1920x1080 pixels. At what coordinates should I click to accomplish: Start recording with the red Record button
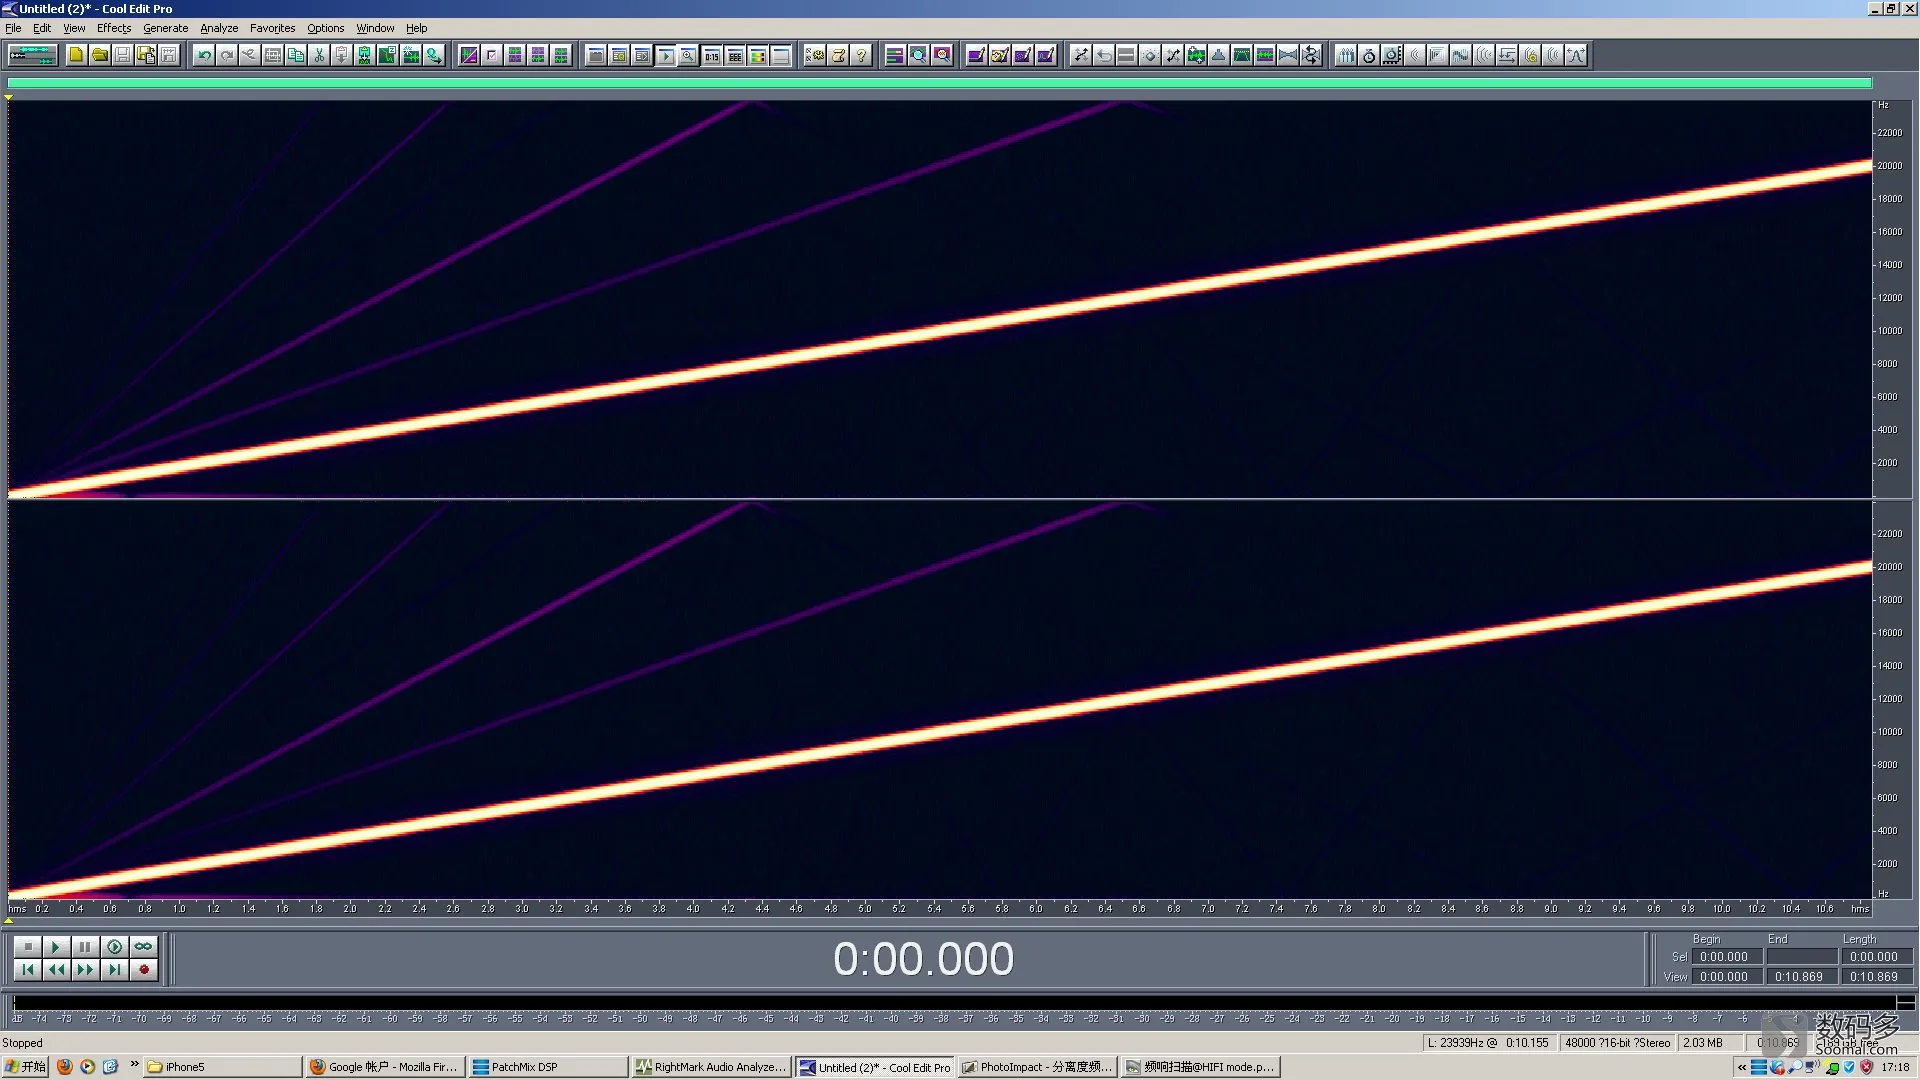(144, 969)
